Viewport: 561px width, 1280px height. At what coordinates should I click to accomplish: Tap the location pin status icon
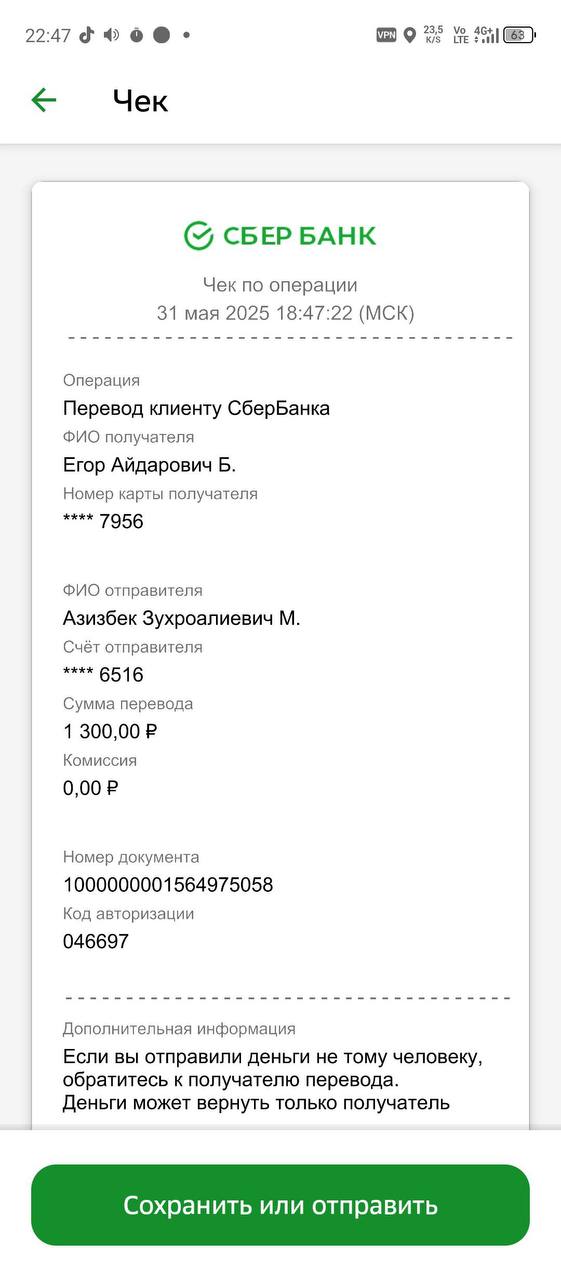tap(409, 35)
